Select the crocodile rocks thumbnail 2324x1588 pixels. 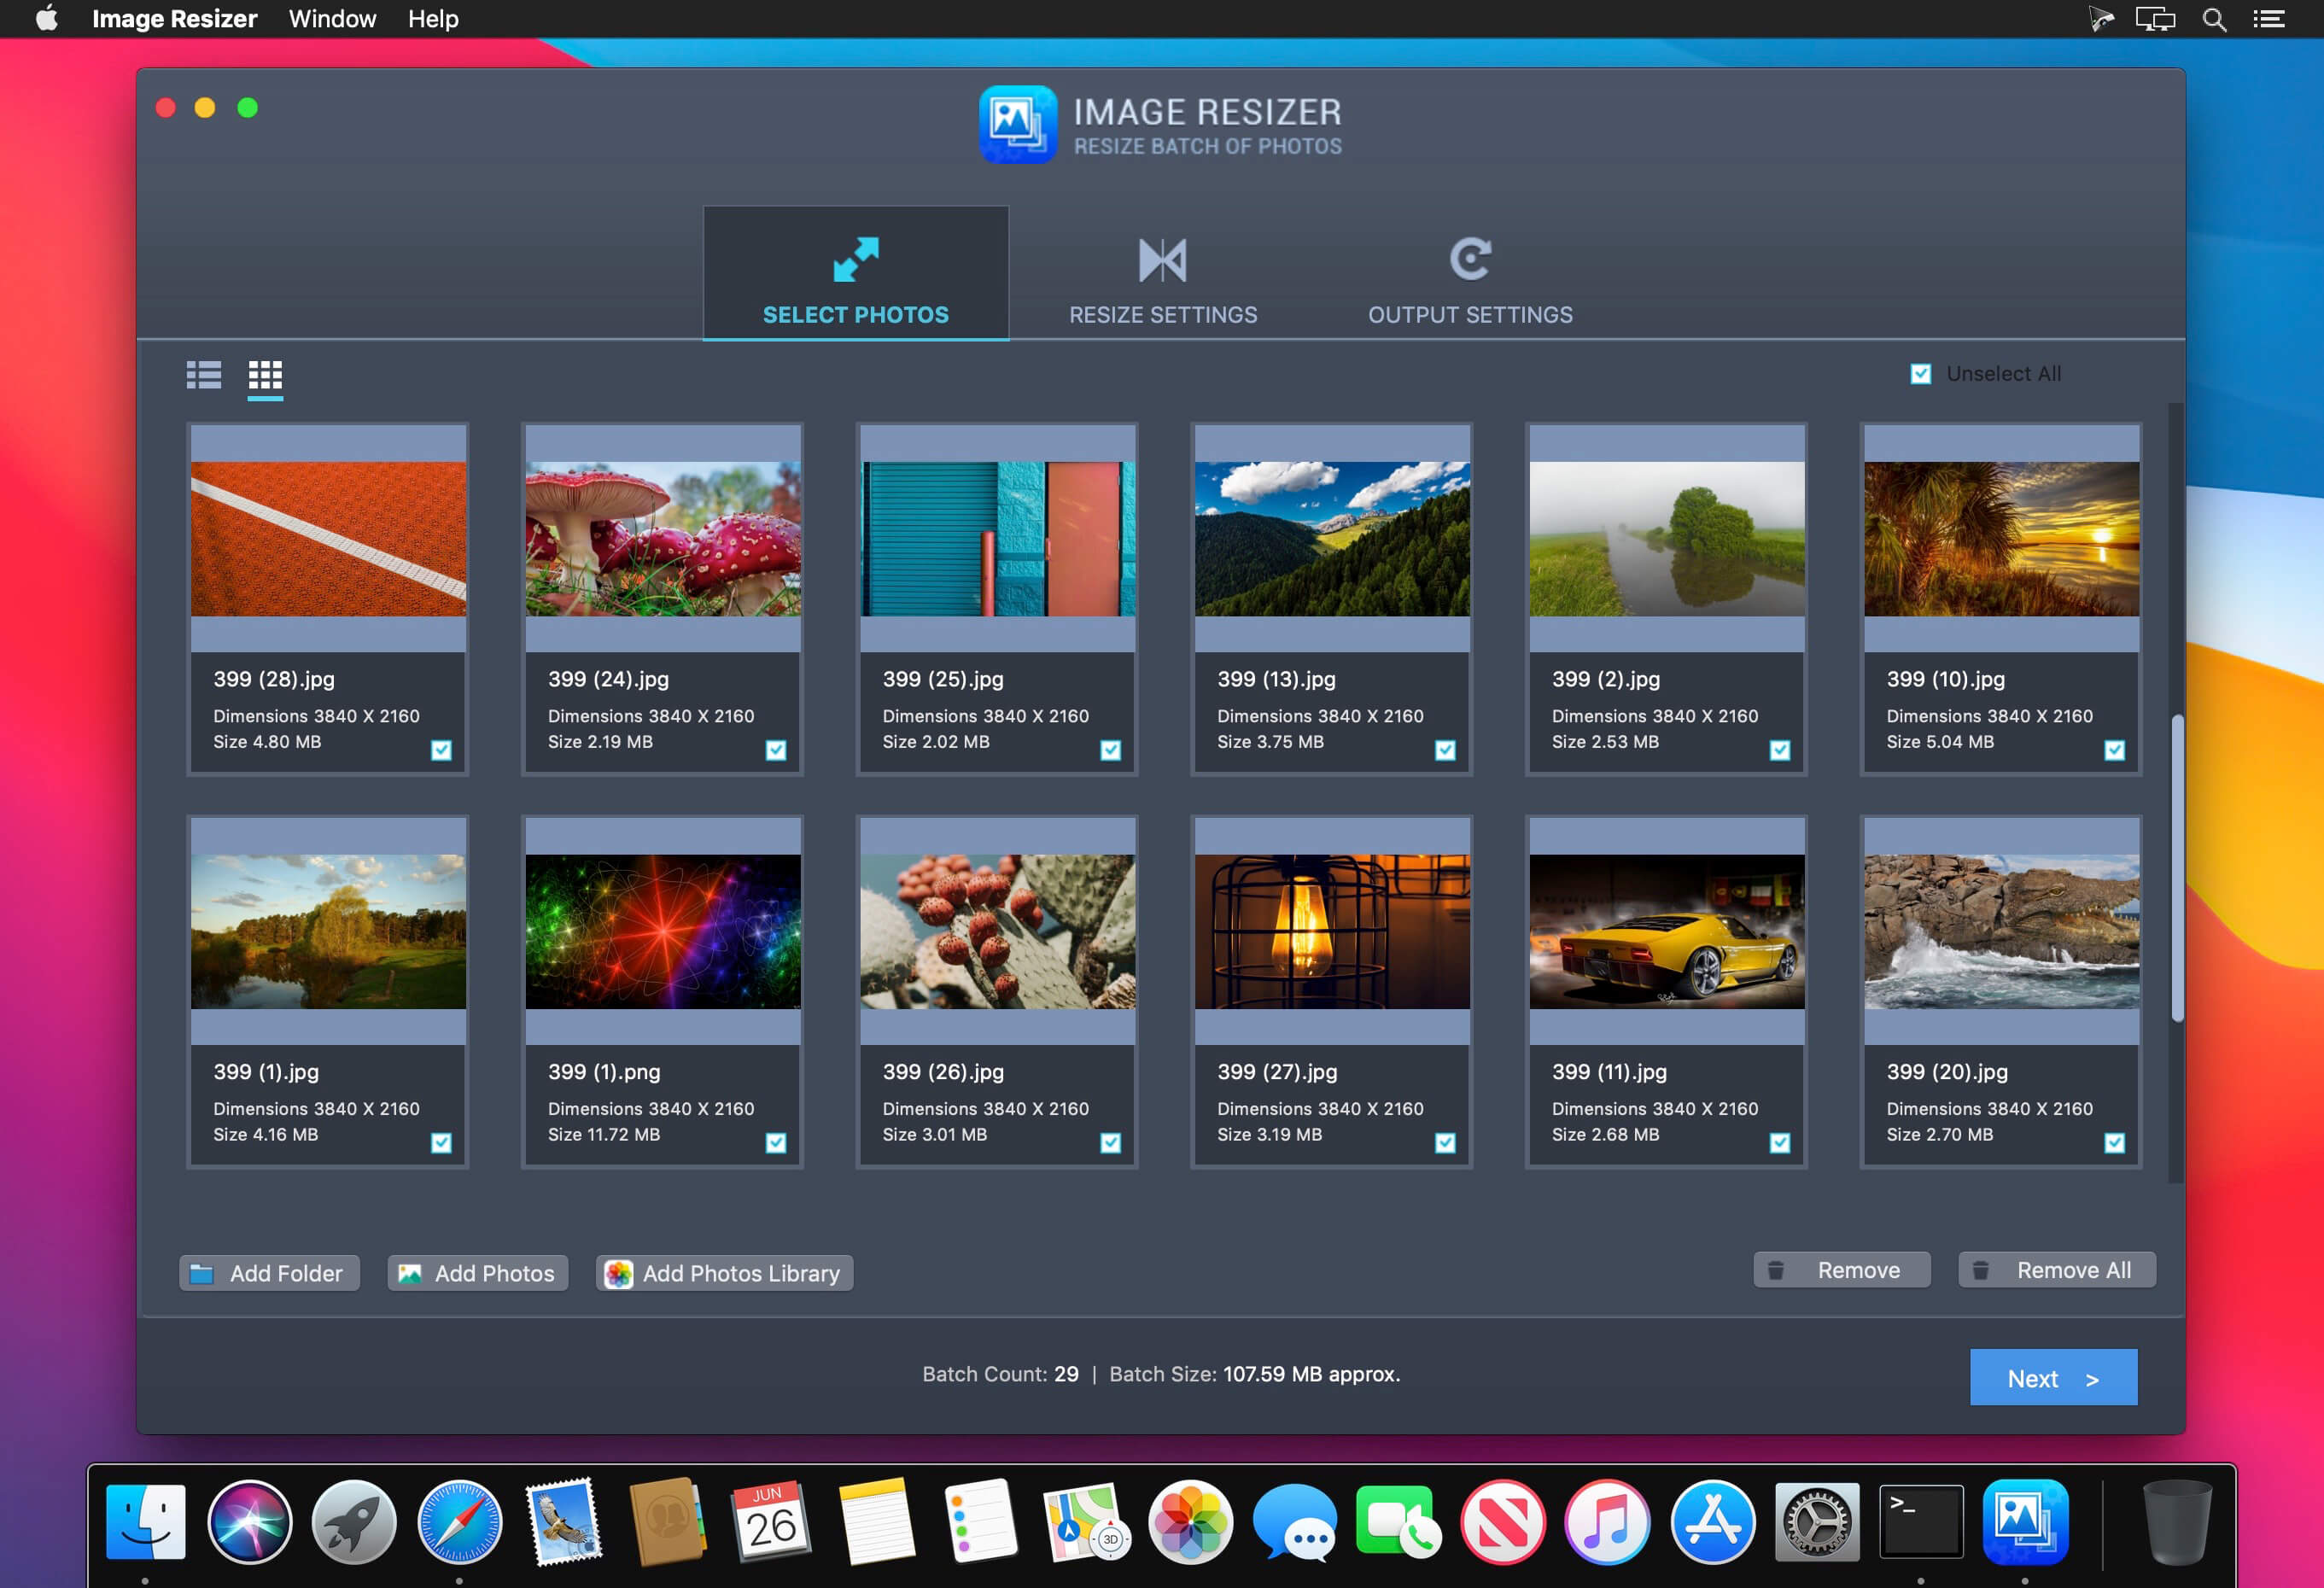[2002, 932]
